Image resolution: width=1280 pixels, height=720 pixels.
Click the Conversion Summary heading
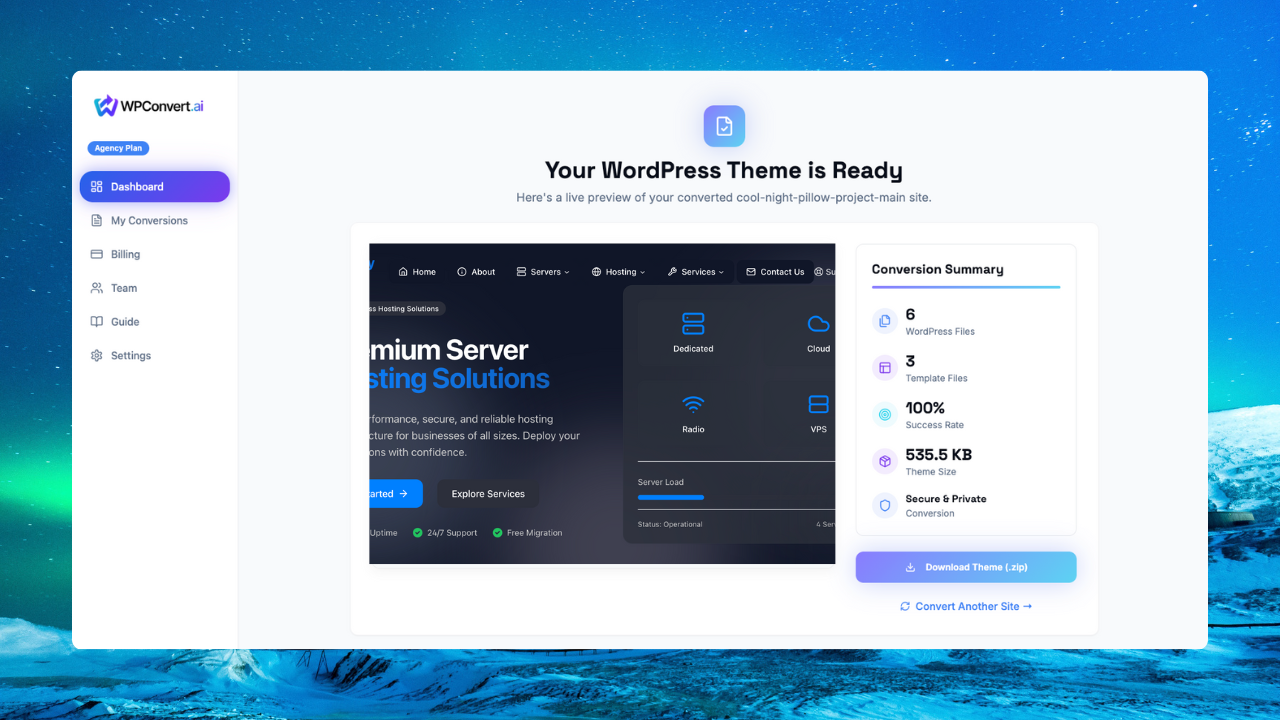937,269
